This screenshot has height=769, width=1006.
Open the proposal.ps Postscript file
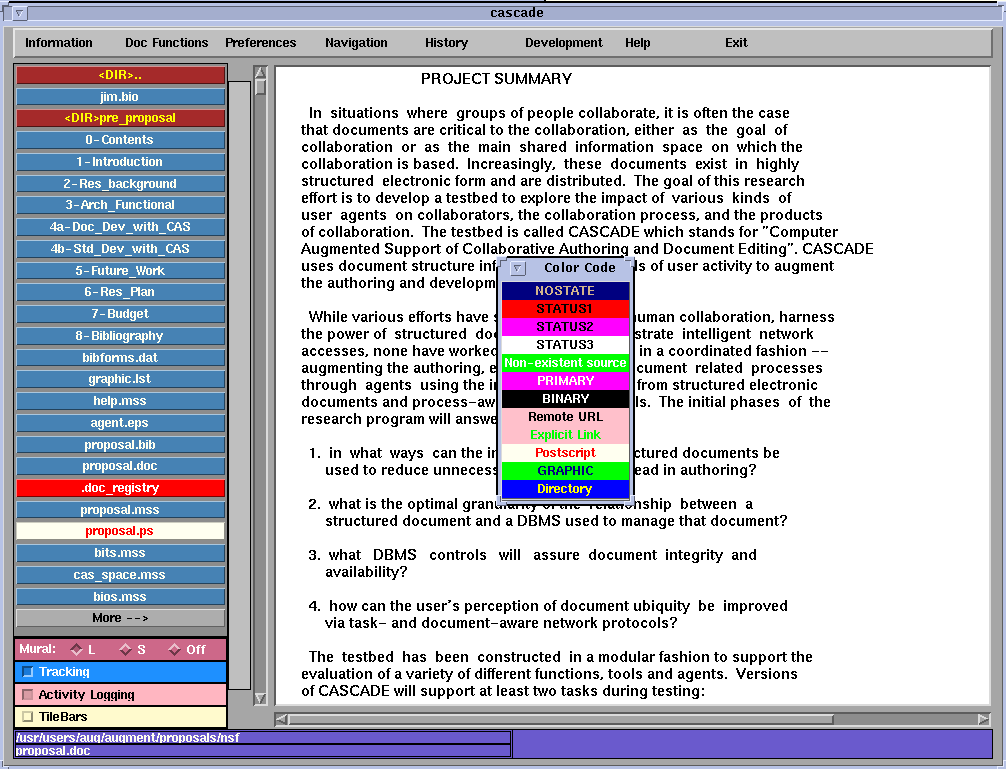click(x=120, y=531)
